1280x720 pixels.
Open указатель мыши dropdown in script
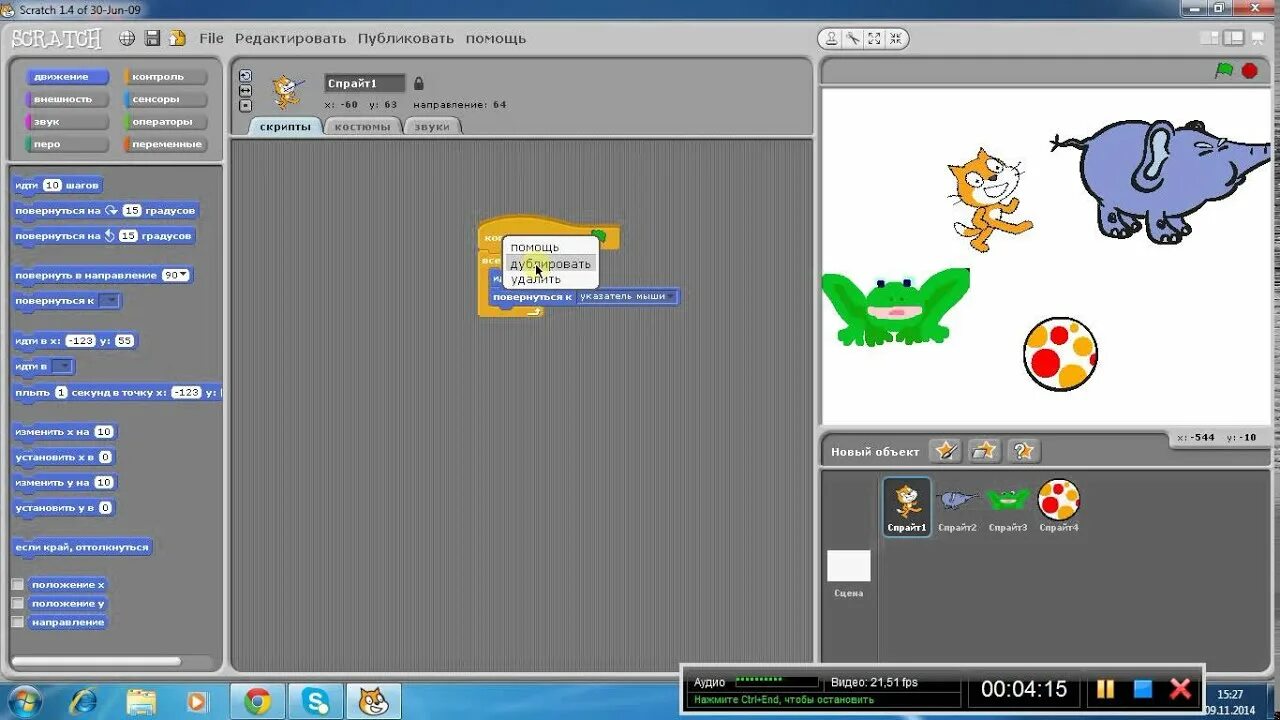[x=627, y=297]
